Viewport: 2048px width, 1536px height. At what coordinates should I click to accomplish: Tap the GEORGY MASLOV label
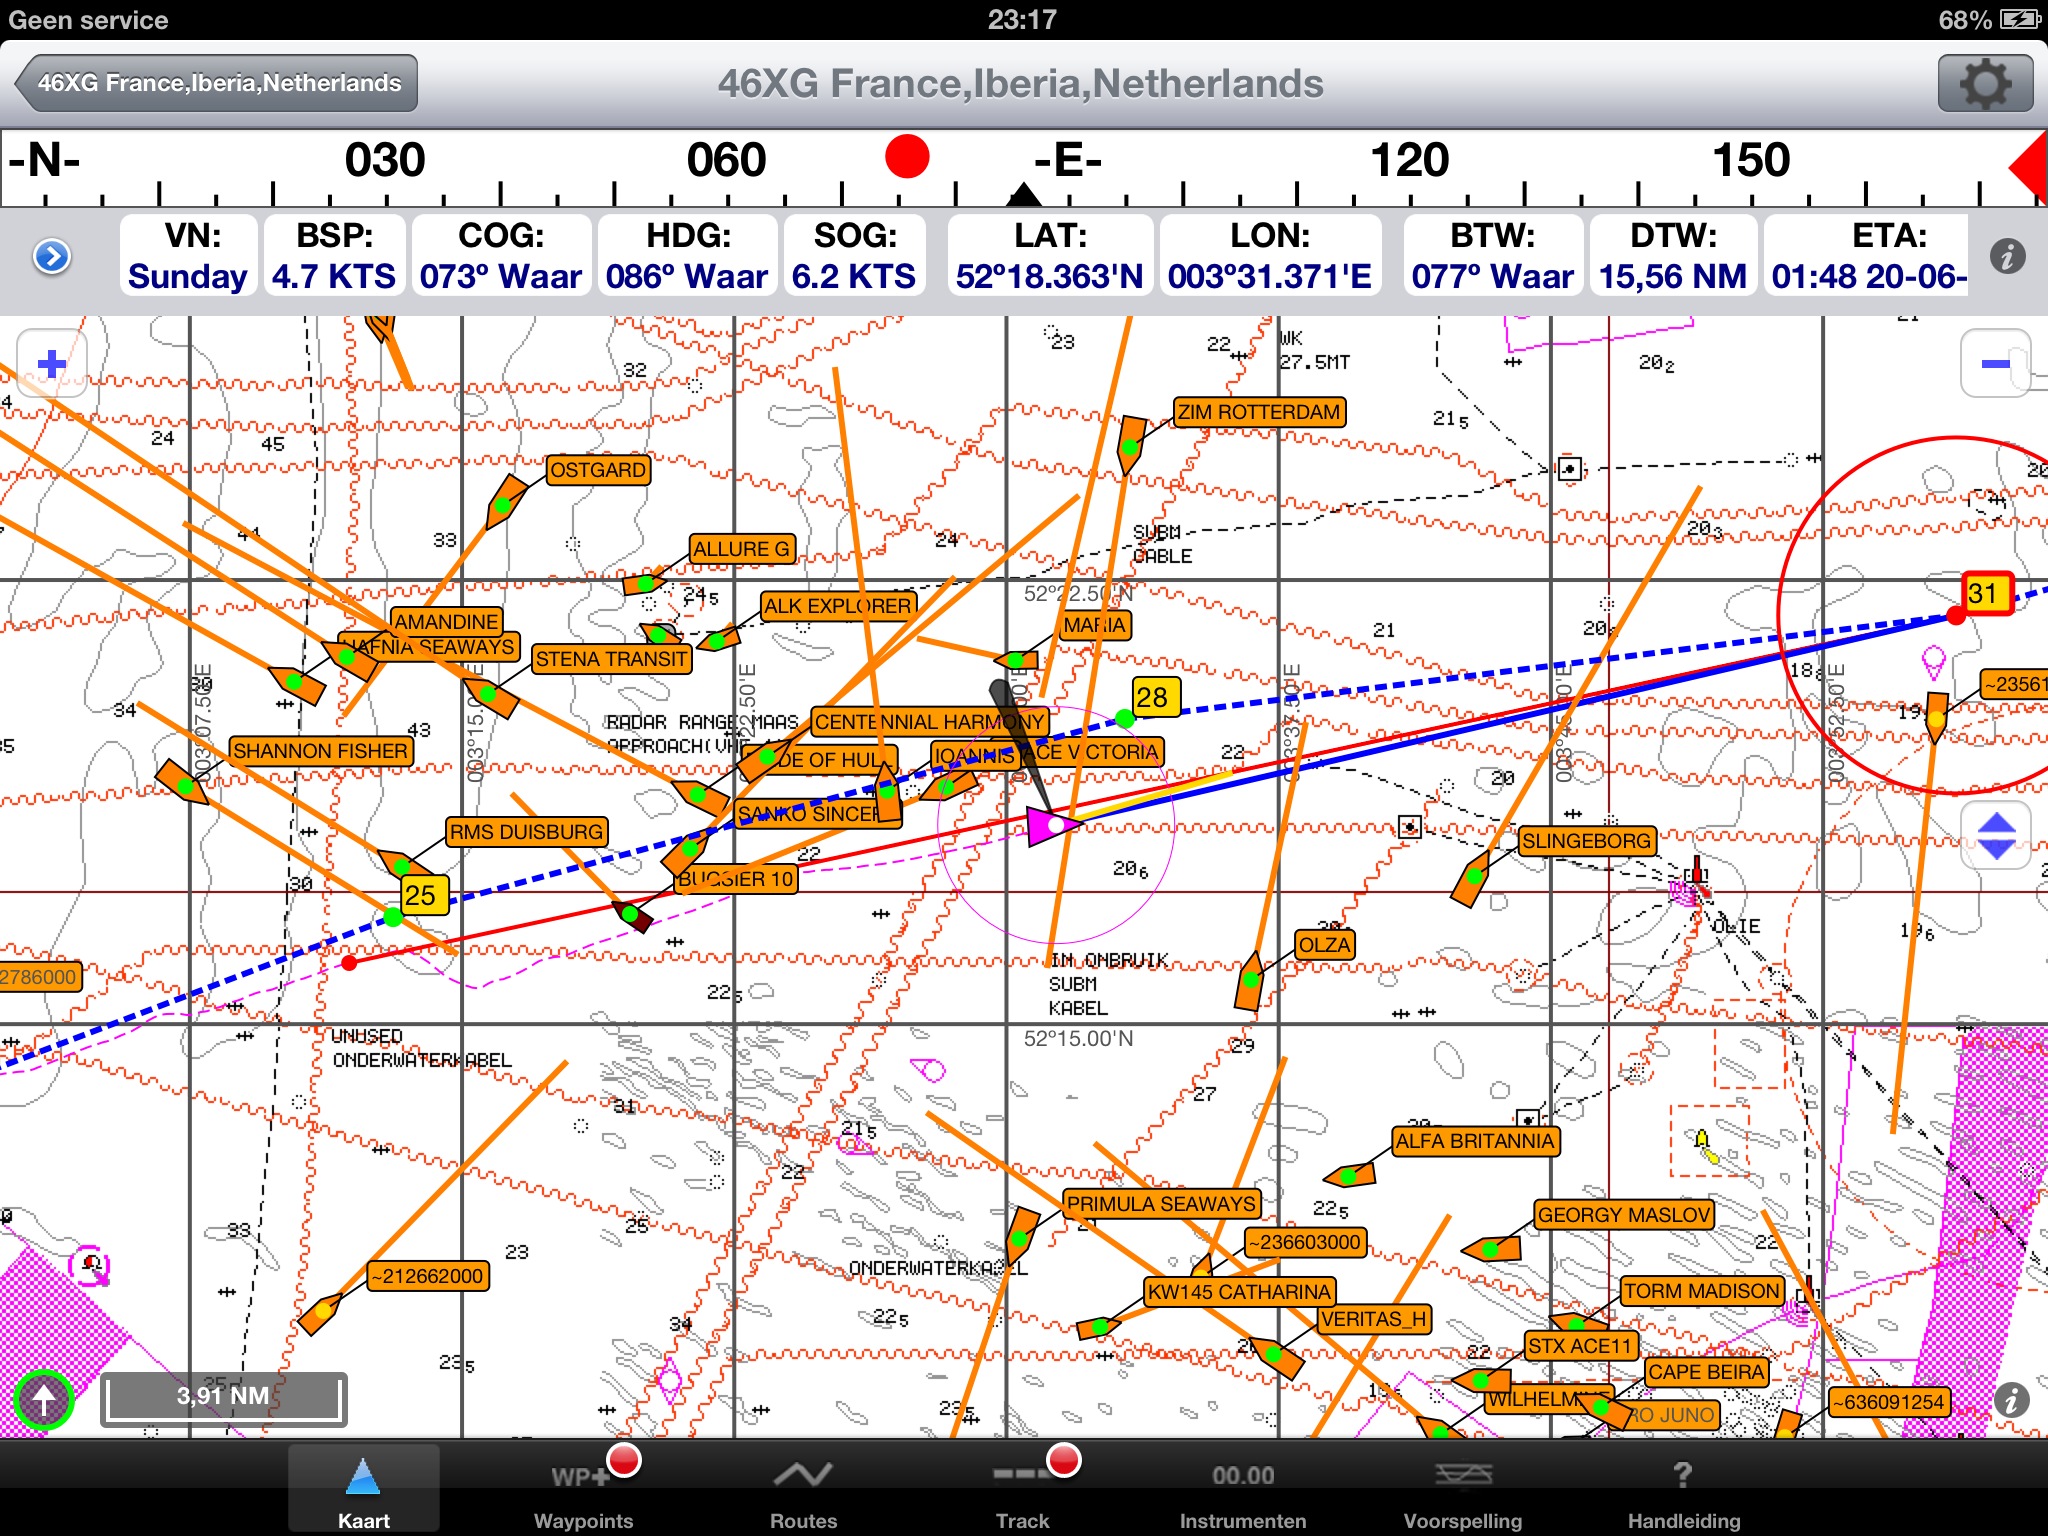point(1624,1215)
